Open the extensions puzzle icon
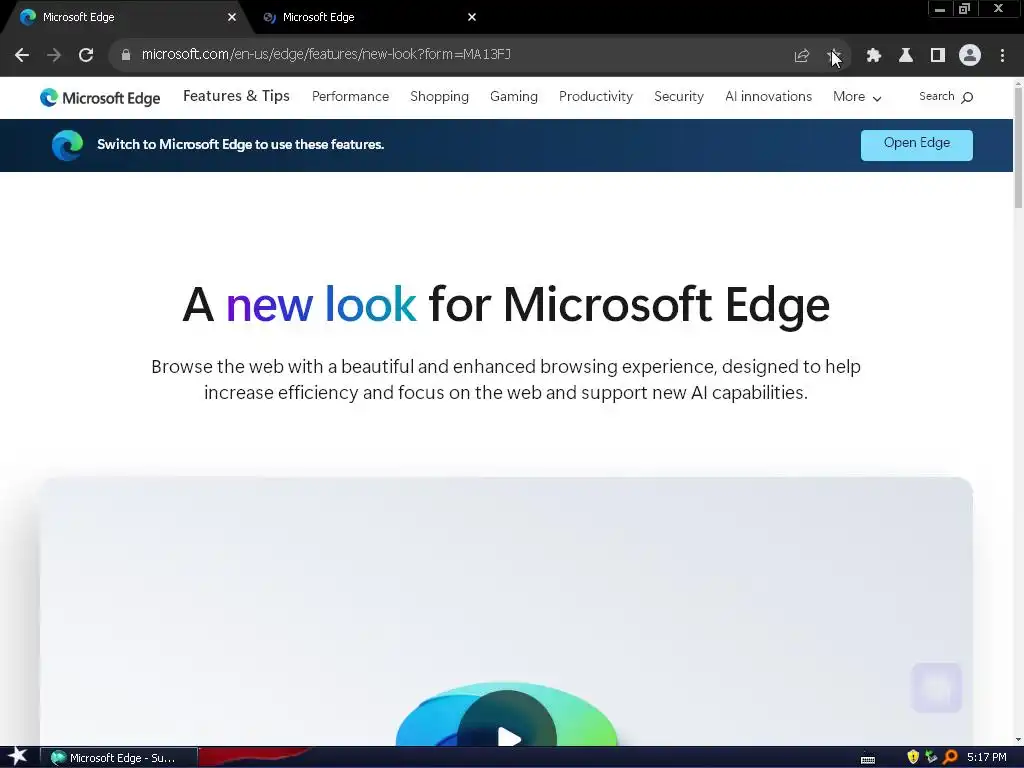Screen dimensions: 1024x768 pyautogui.click(x=873, y=56)
